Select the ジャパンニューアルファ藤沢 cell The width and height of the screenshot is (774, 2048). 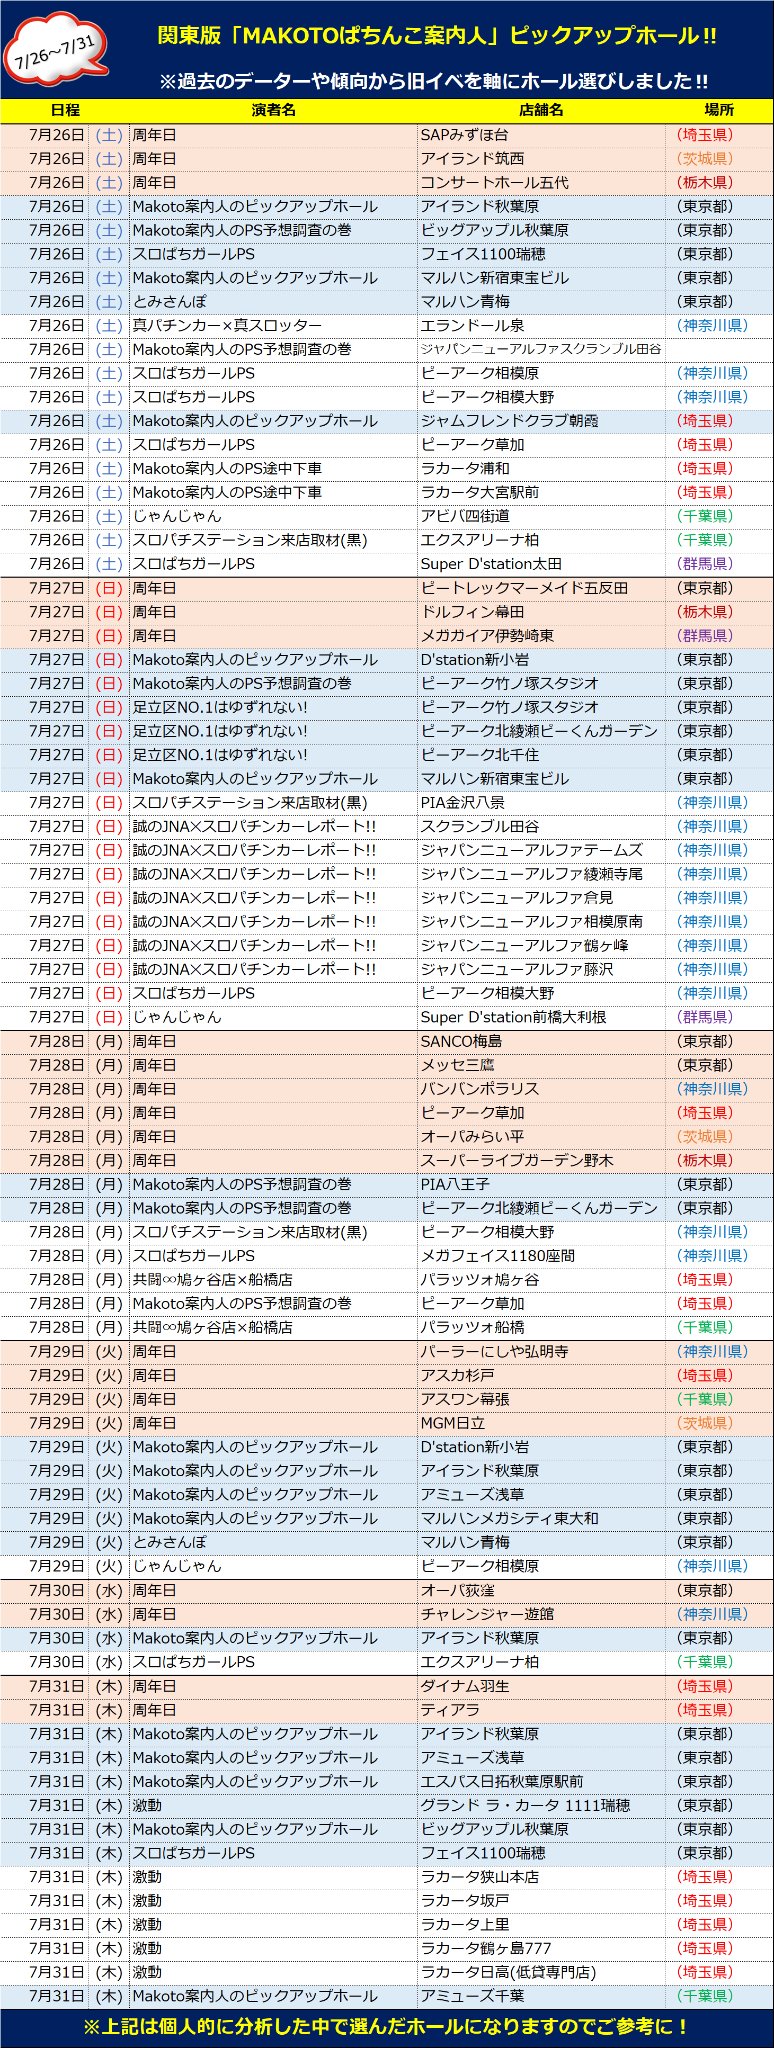point(541,969)
